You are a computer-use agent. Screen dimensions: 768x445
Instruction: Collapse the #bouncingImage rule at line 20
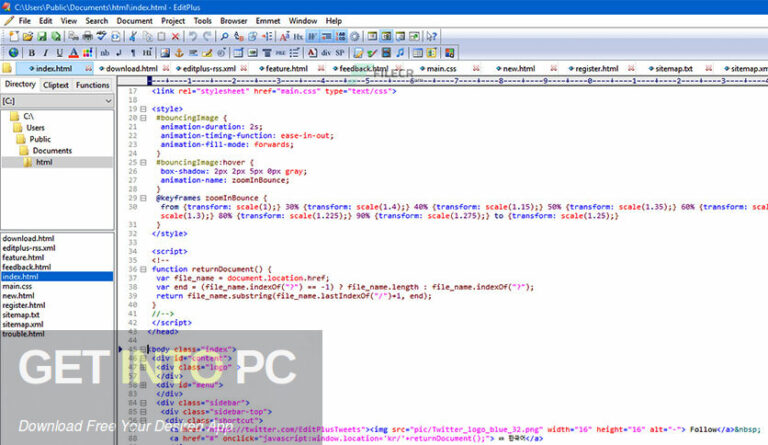[x=143, y=118]
